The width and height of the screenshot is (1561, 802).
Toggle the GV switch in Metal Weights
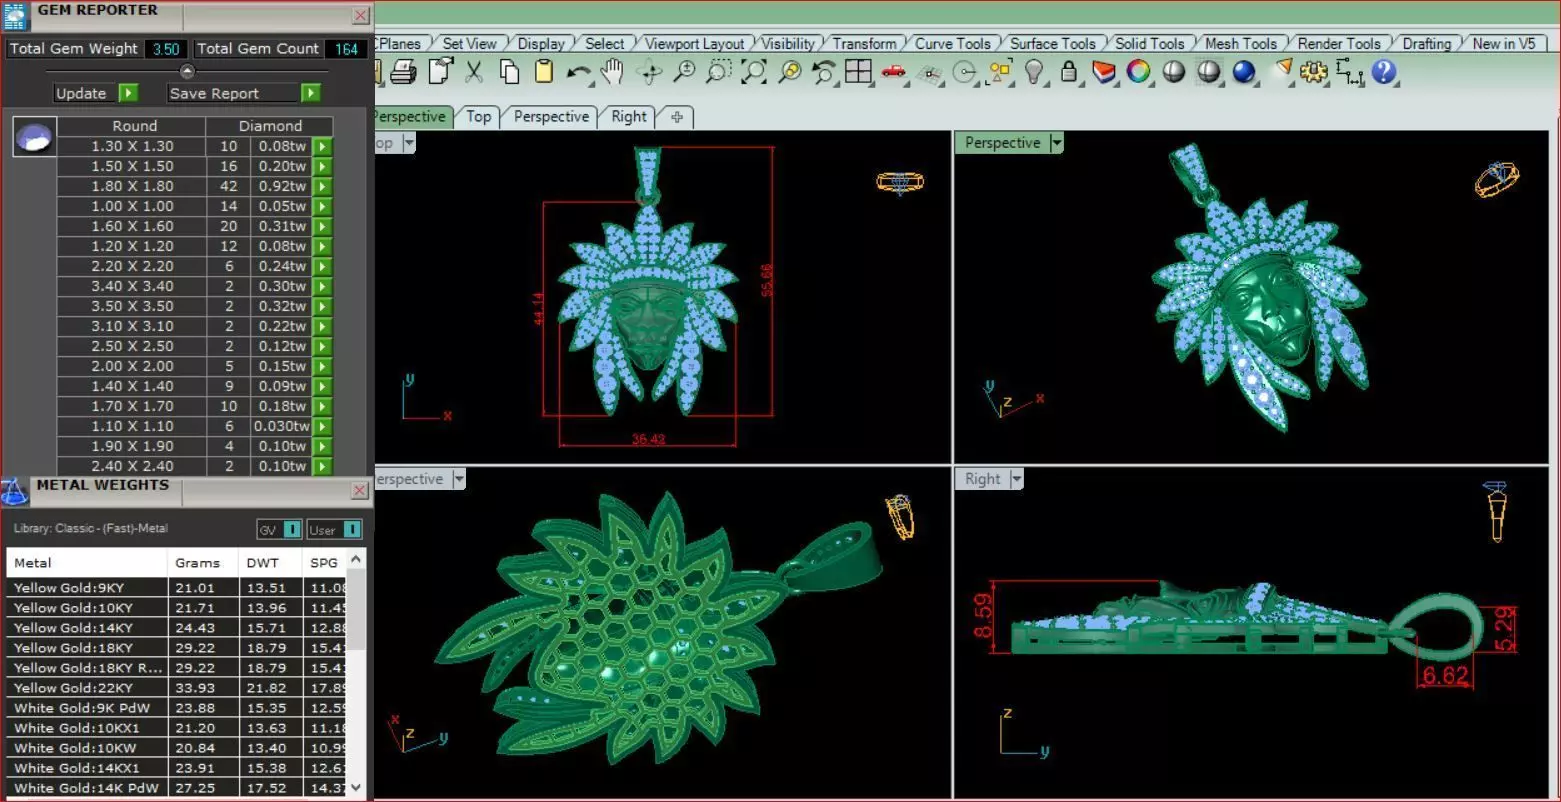click(x=280, y=529)
